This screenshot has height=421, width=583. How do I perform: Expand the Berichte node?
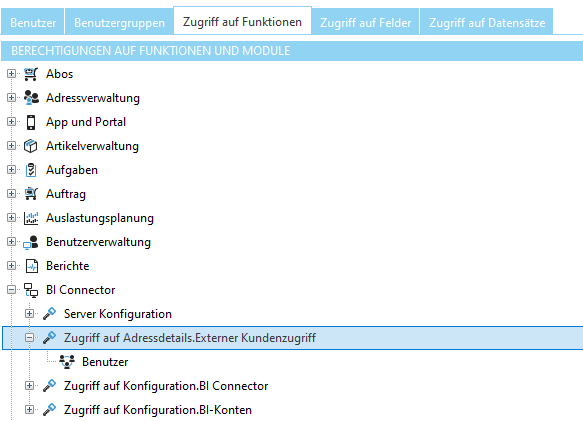pyautogui.click(x=12, y=266)
